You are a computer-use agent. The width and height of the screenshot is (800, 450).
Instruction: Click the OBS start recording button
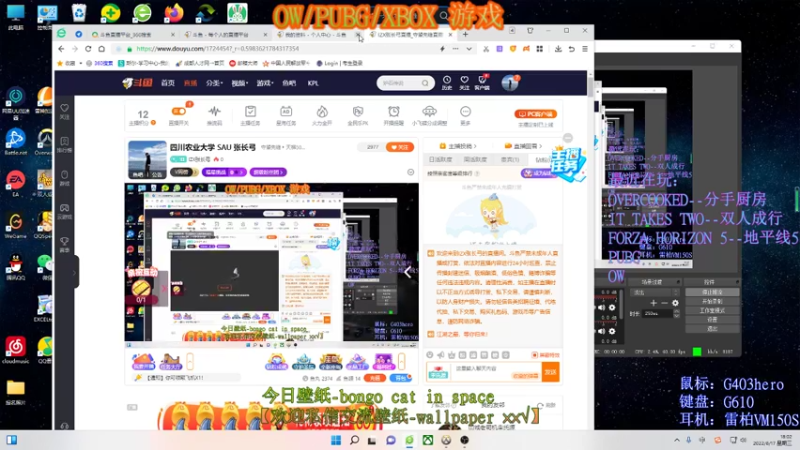712,302
